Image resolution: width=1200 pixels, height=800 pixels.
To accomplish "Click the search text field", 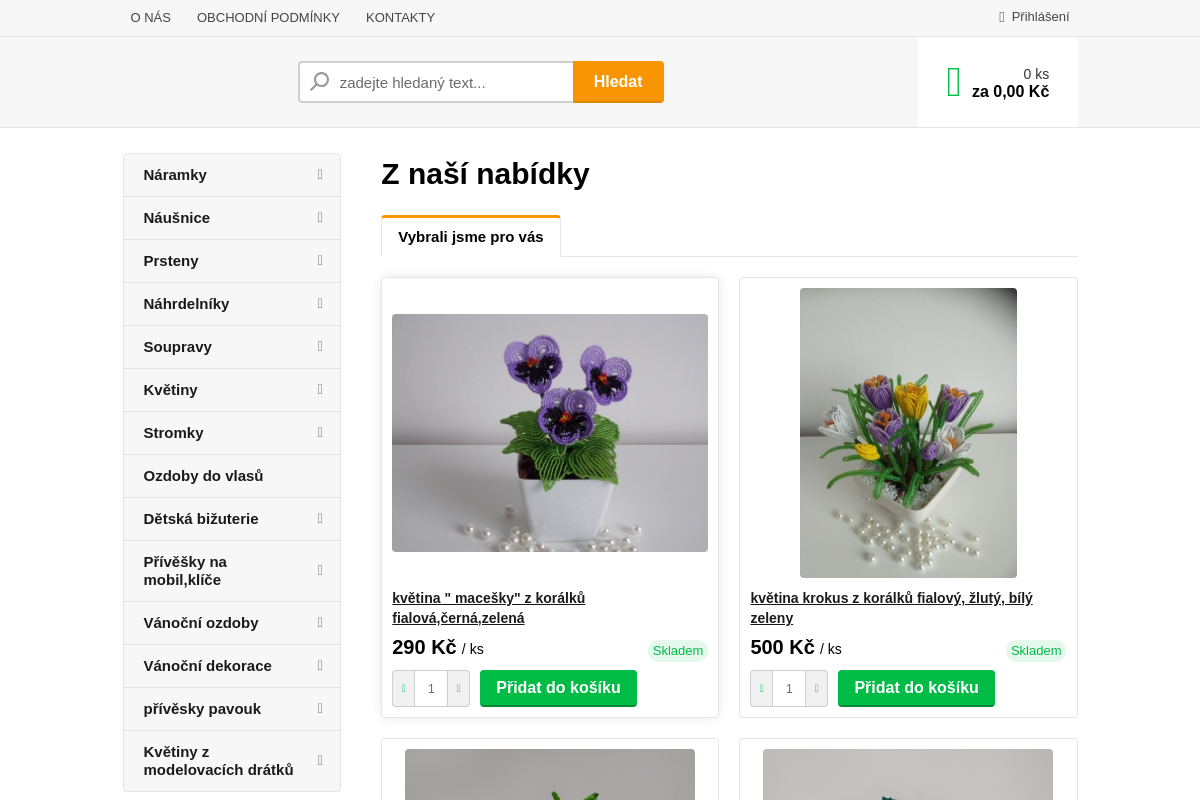I will pyautogui.click(x=450, y=82).
